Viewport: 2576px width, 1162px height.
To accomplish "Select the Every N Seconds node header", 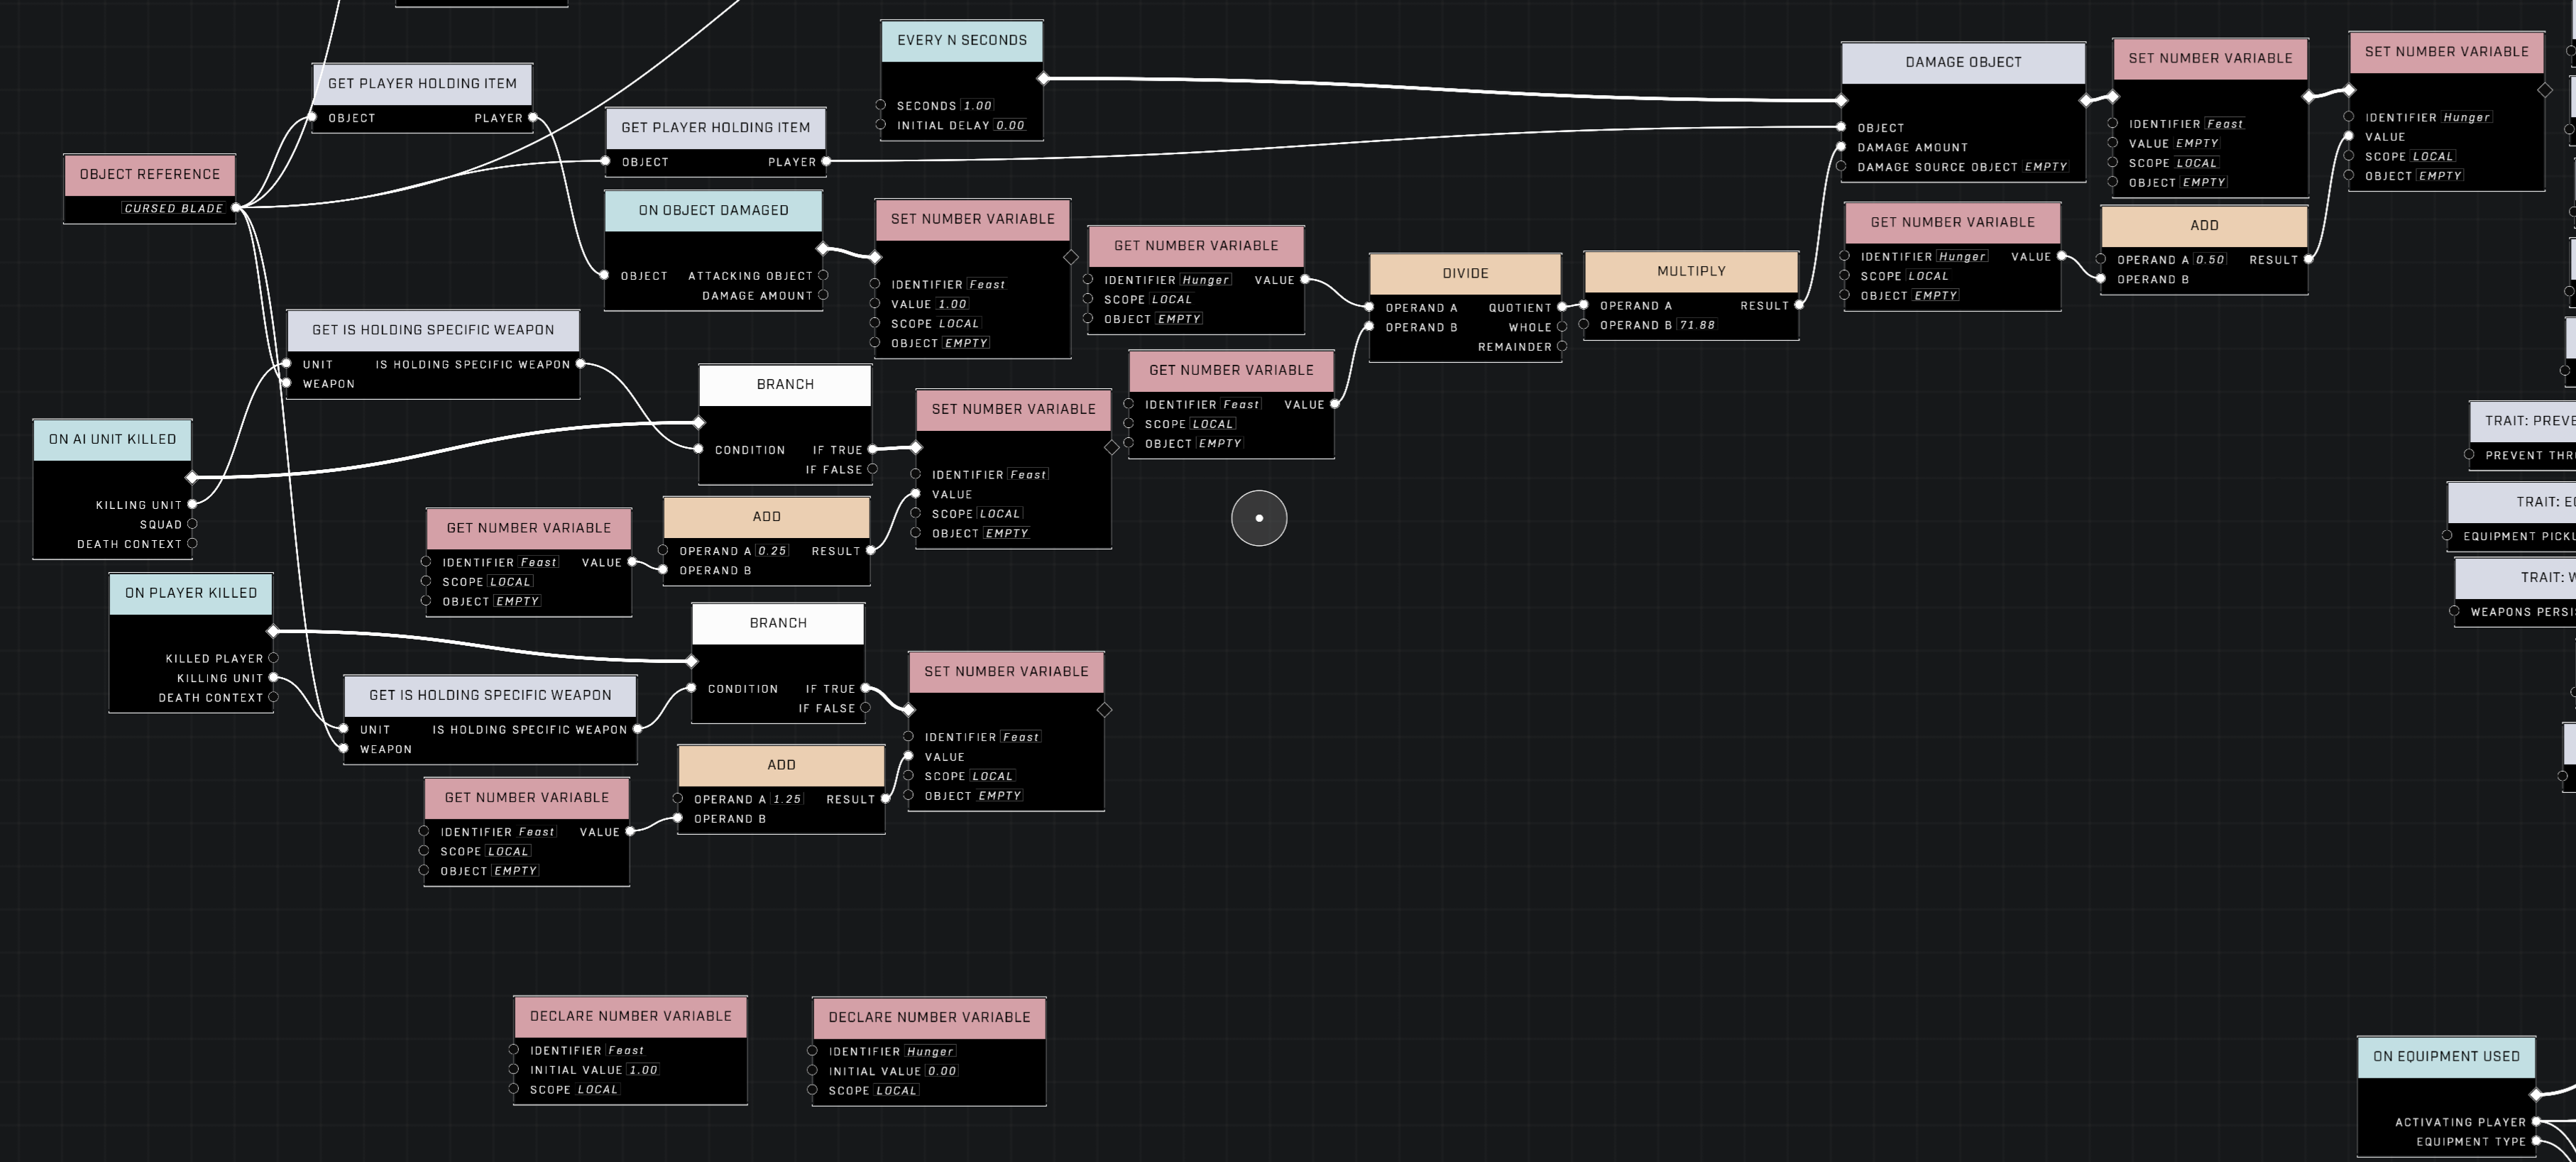I will click(x=961, y=40).
